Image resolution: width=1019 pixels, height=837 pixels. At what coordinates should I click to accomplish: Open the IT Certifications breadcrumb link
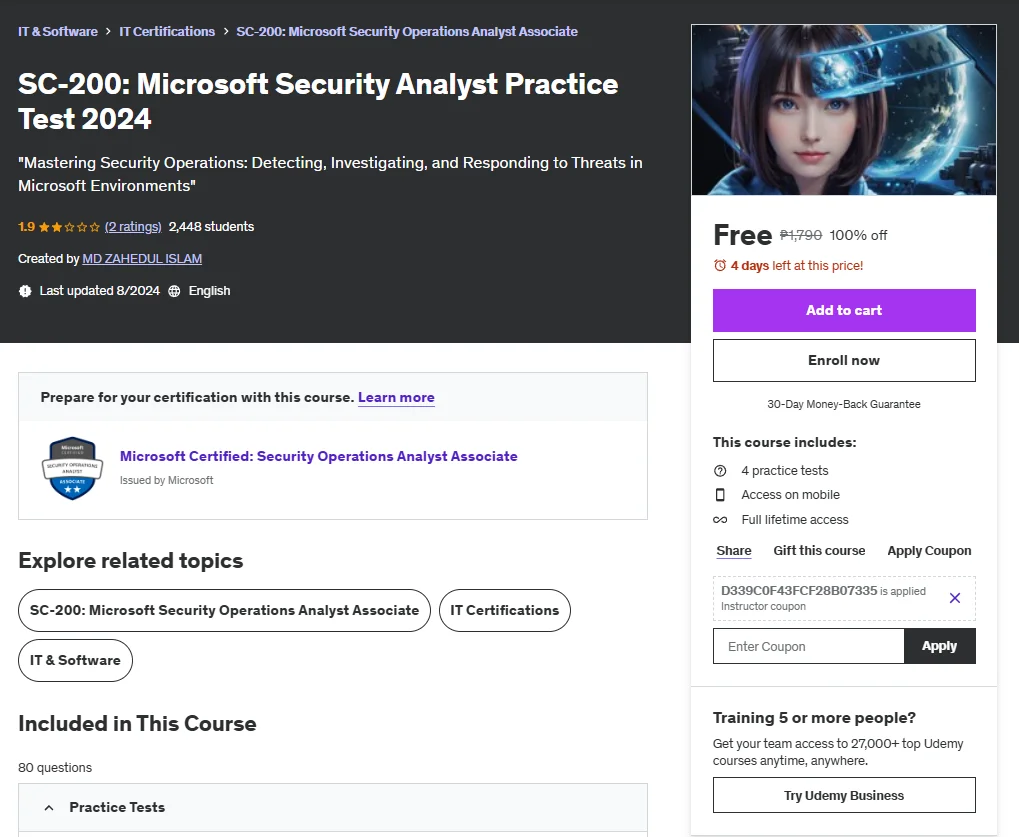pos(167,31)
